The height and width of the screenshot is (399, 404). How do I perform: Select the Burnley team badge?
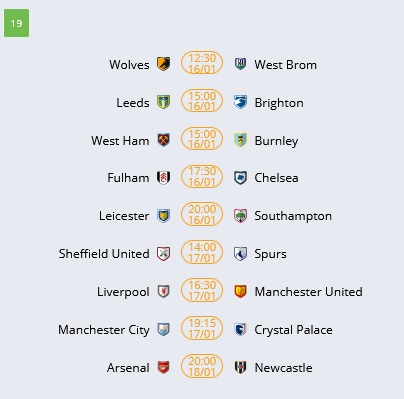[240, 140]
